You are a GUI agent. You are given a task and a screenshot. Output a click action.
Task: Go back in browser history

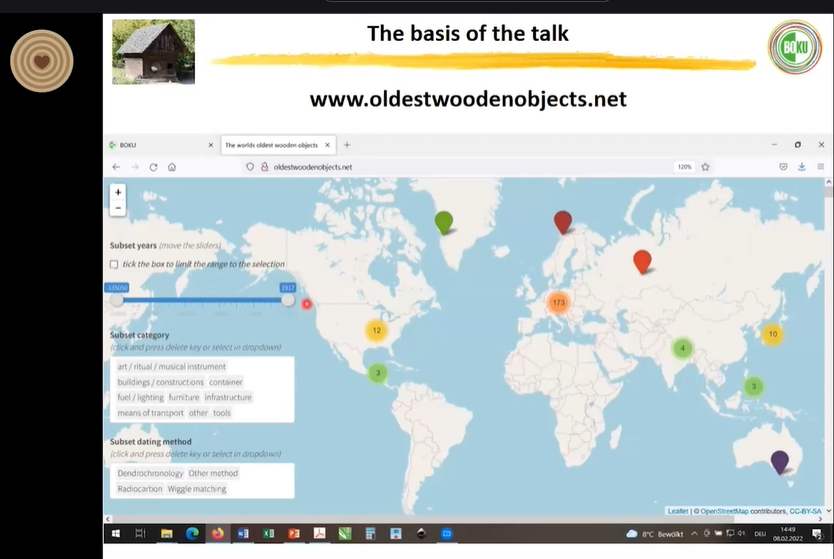point(116,167)
